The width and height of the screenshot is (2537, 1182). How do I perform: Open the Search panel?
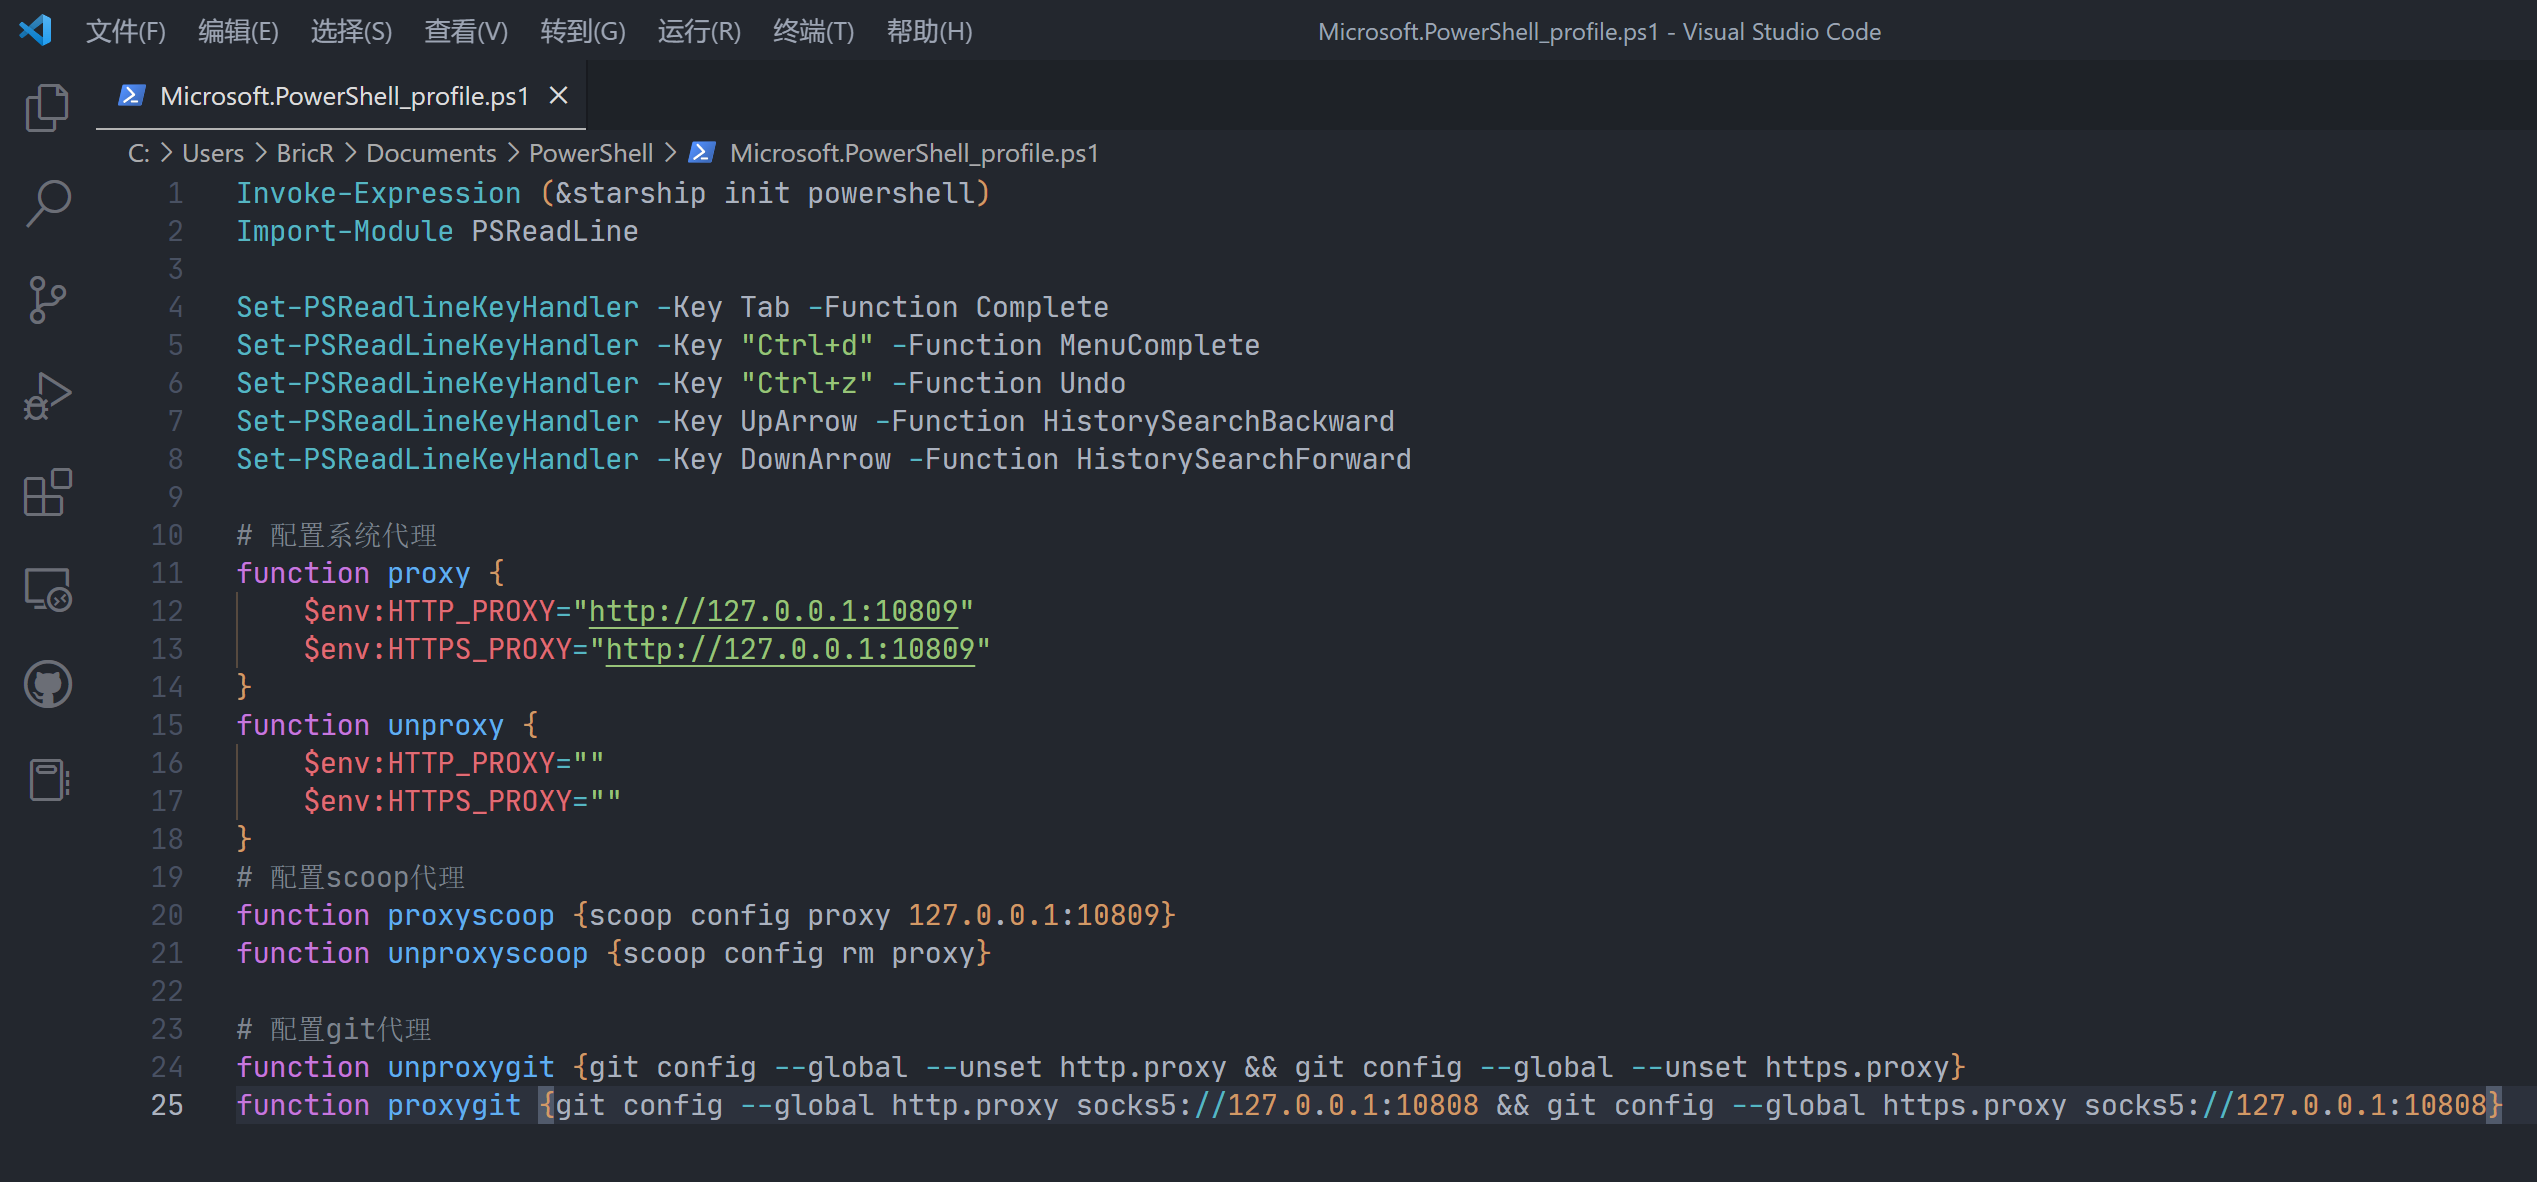(46, 203)
